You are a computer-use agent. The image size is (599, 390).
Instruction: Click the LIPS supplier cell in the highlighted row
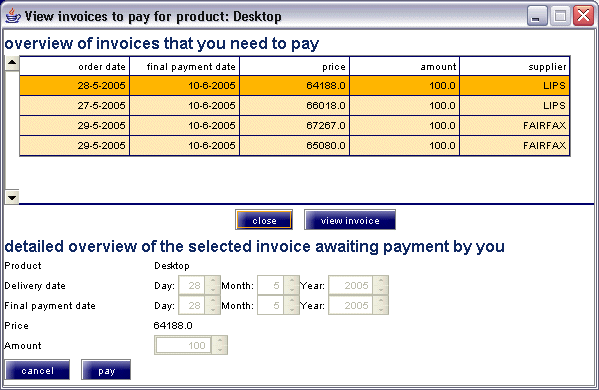(515, 86)
